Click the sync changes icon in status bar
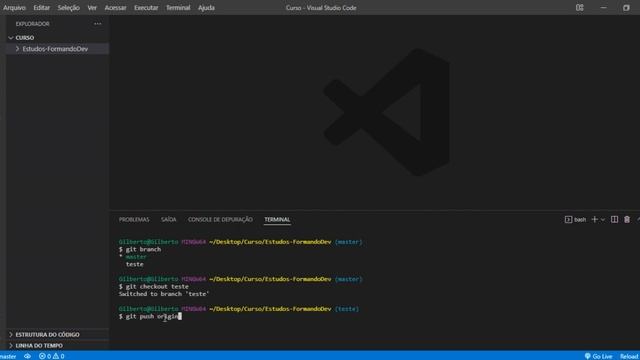Image resolution: width=640 pixels, height=360 pixels. point(27,356)
